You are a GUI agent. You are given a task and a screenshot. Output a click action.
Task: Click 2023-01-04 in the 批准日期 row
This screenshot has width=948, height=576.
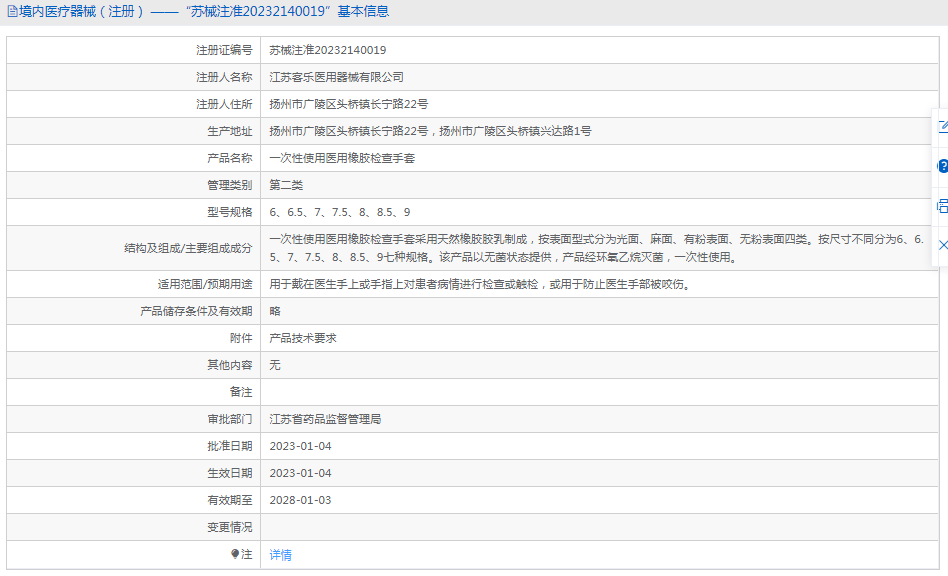point(300,446)
